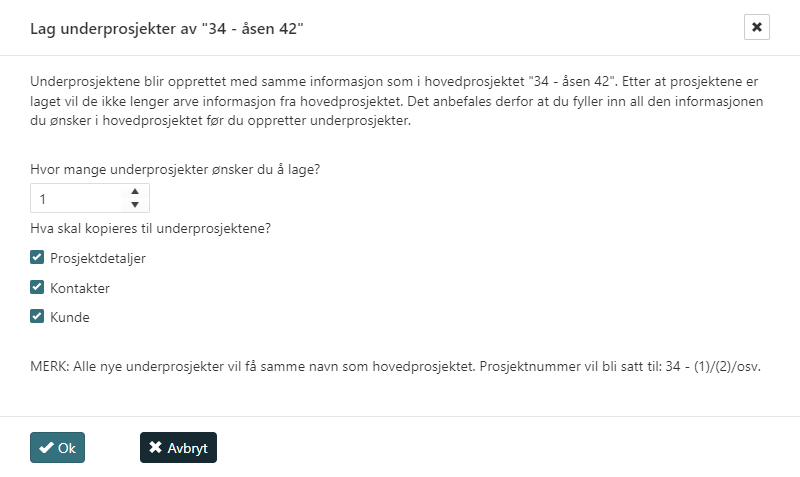The image size is (800, 477).
Task: Disable the Kunde checkbox
Action: coord(37,317)
